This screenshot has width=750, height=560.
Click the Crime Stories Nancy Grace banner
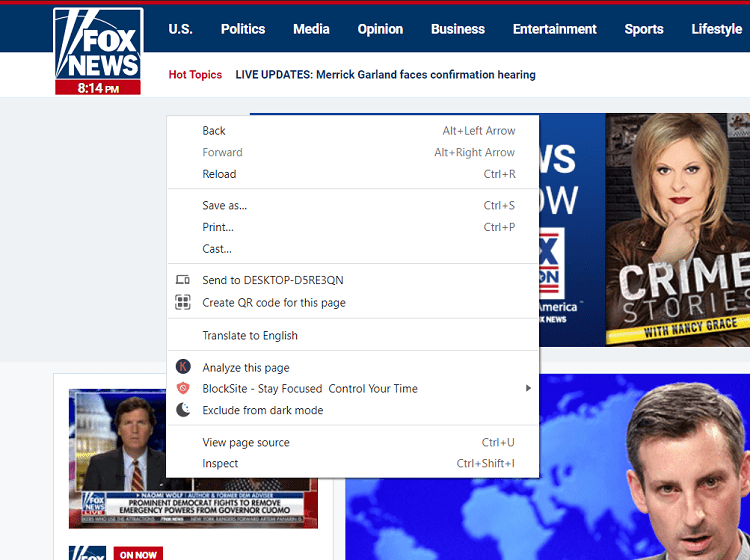pos(677,230)
